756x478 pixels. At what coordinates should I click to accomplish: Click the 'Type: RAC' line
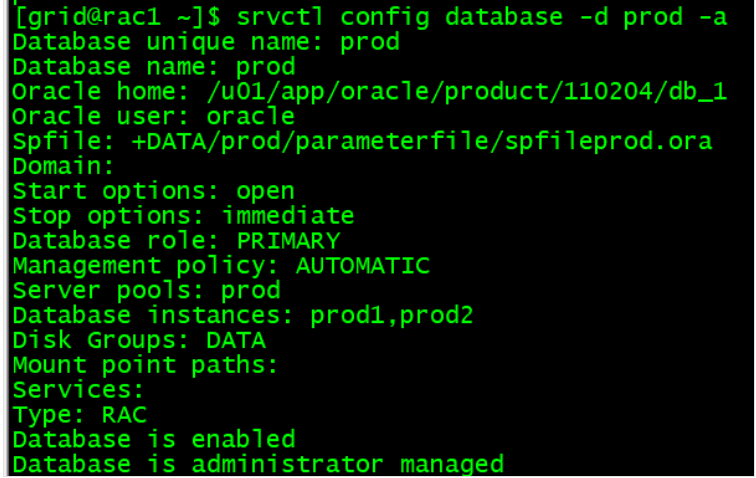(79, 415)
